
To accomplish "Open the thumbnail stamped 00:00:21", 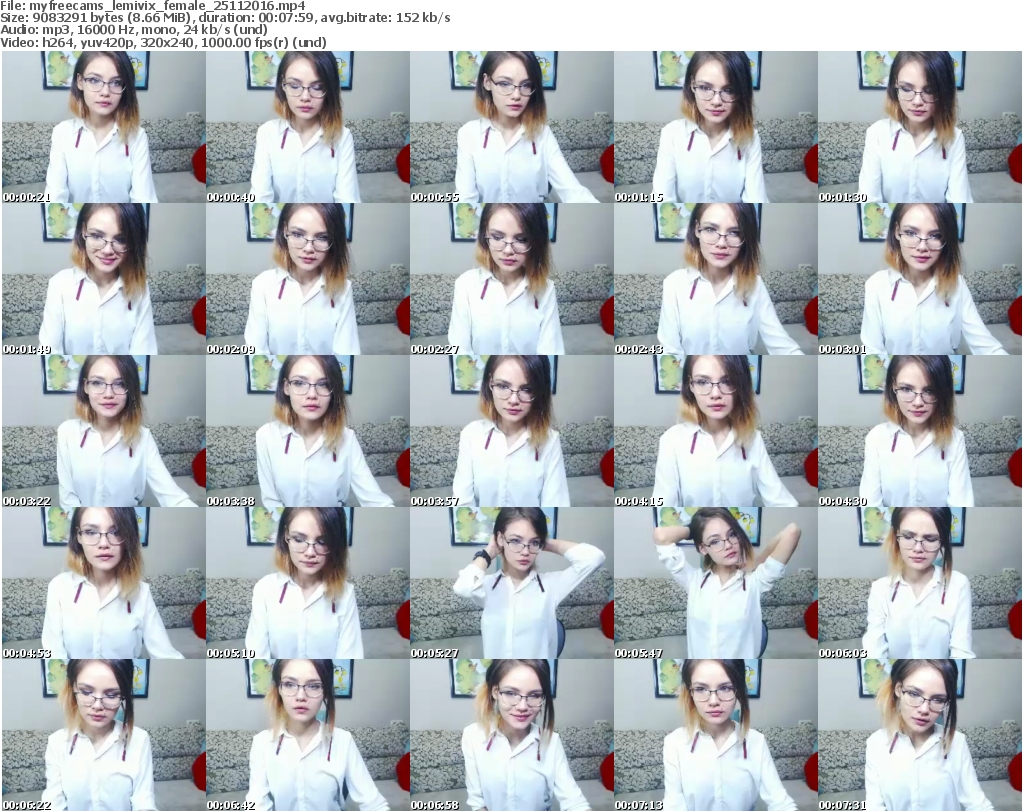I will pos(104,127).
